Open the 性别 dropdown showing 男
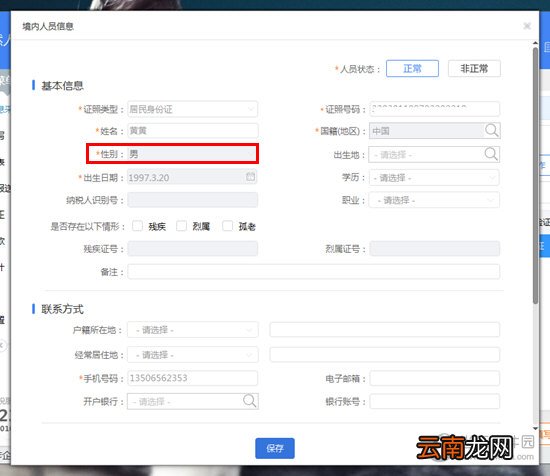Image resolution: width=550 pixels, height=476 pixels. pyautogui.click(x=193, y=154)
